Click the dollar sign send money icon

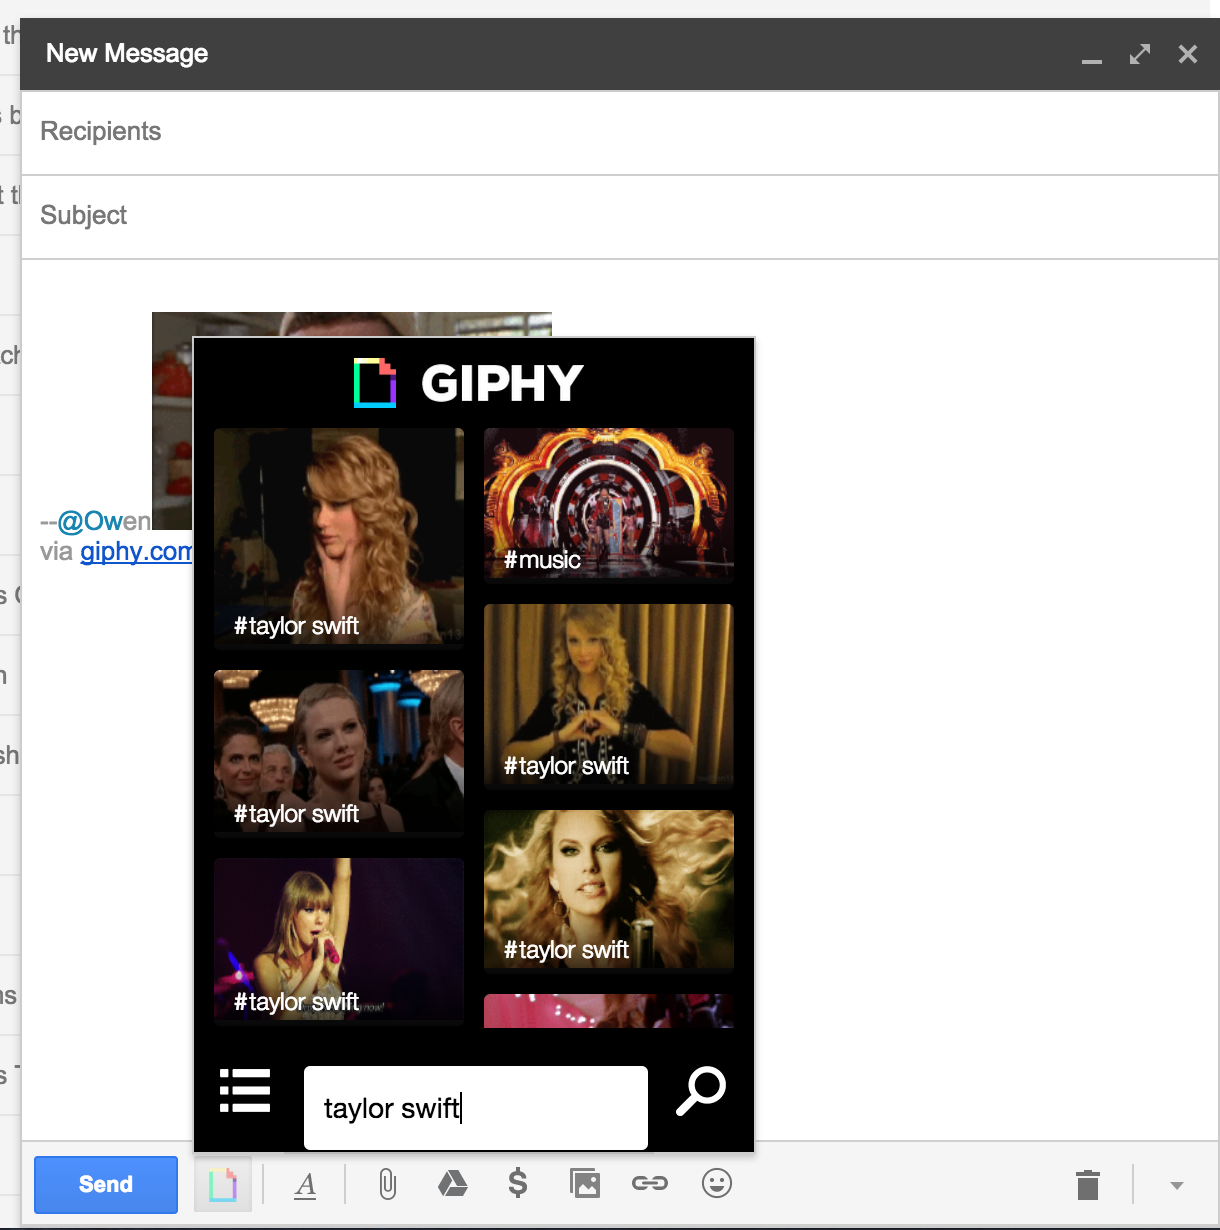click(x=517, y=1184)
